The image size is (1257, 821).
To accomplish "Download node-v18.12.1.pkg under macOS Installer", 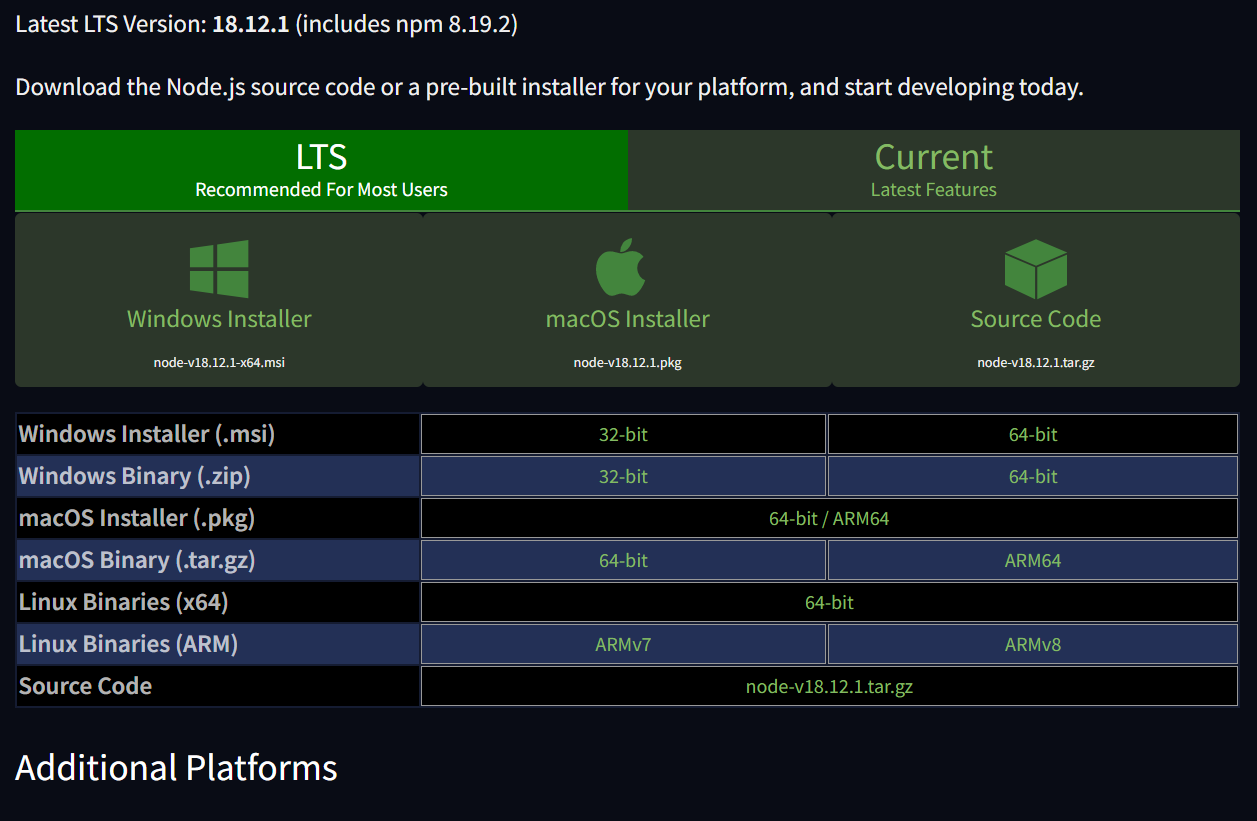I will (x=627, y=362).
